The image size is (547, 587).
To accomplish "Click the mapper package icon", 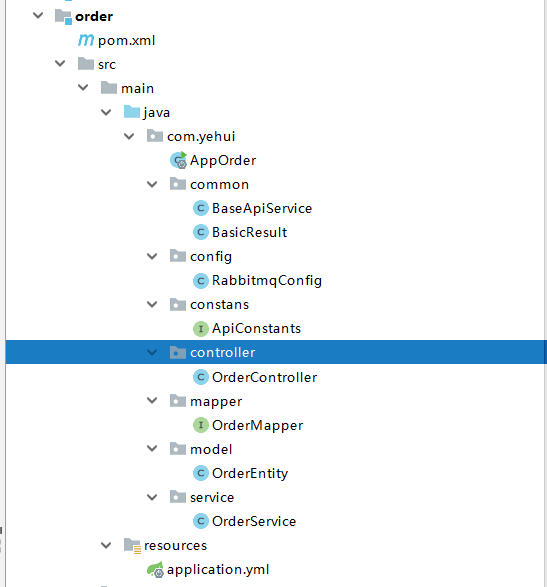I will click(178, 401).
